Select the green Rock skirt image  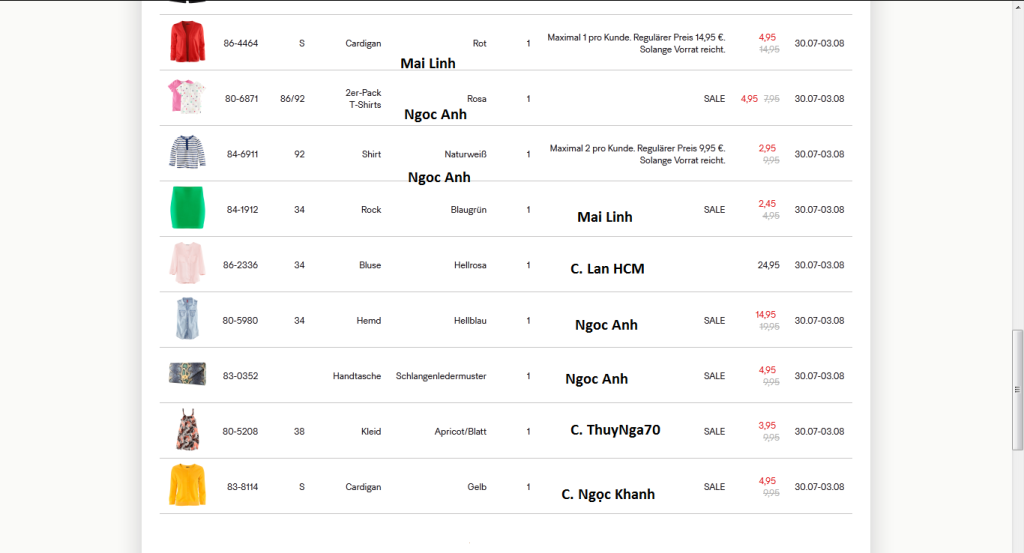(x=187, y=208)
